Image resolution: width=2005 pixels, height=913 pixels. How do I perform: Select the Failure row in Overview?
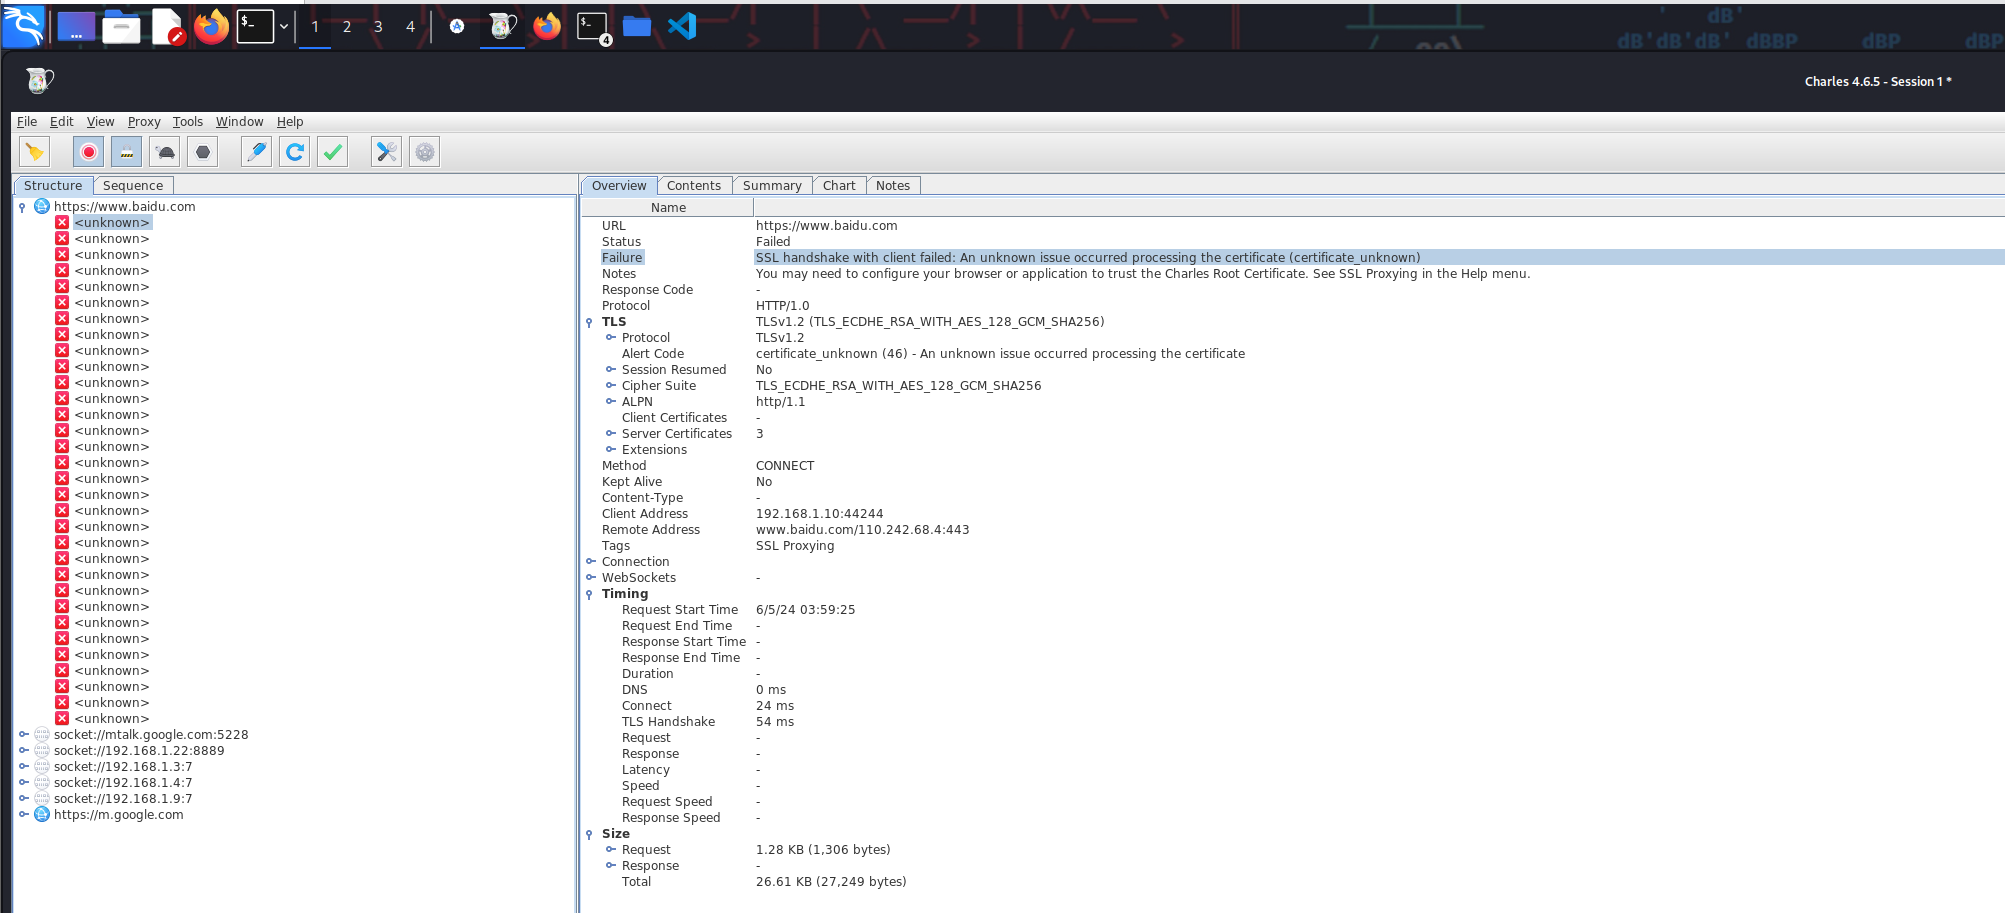click(1293, 258)
